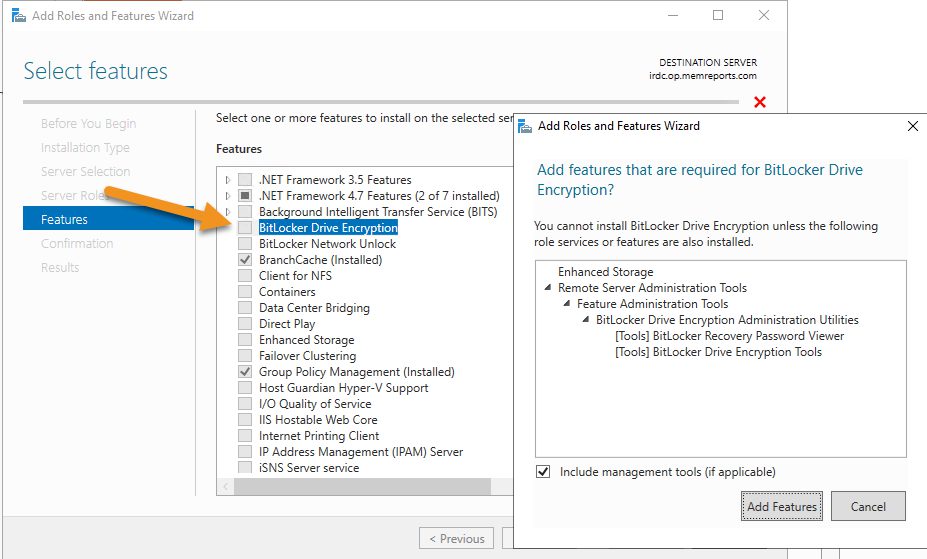927x559 pixels.
Task: Click the Add Features button
Action: 782,506
